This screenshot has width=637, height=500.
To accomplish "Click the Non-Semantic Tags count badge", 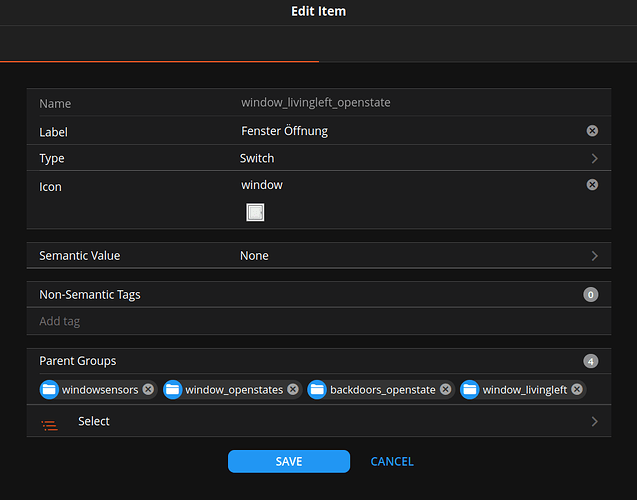I will click(x=590, y=295).
